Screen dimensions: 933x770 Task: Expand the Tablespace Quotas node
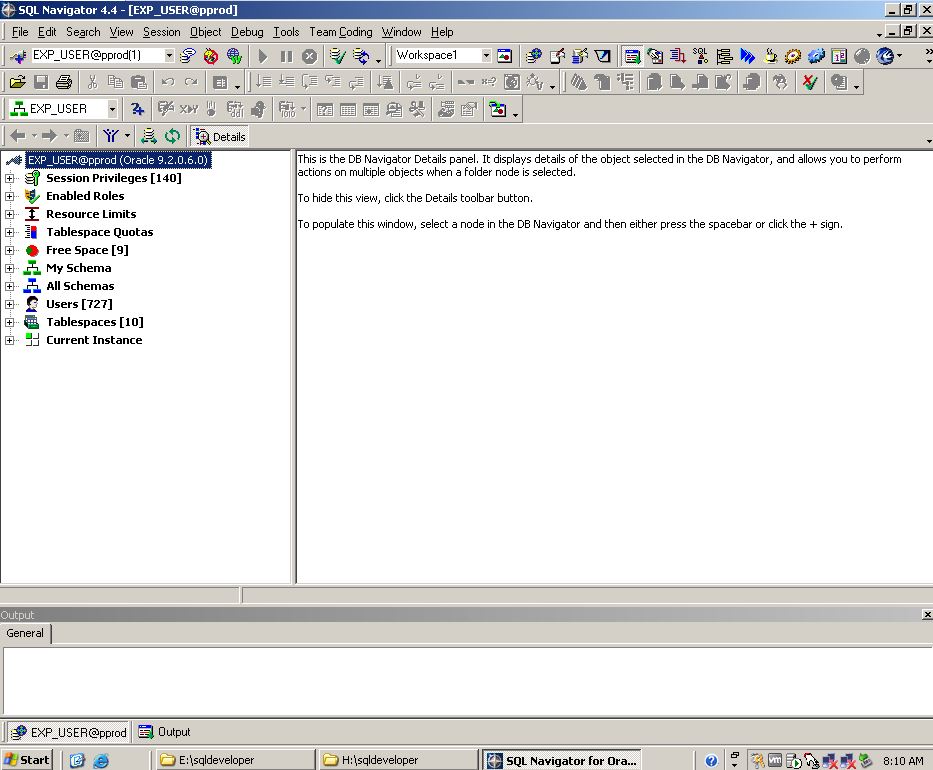(10, 232)
